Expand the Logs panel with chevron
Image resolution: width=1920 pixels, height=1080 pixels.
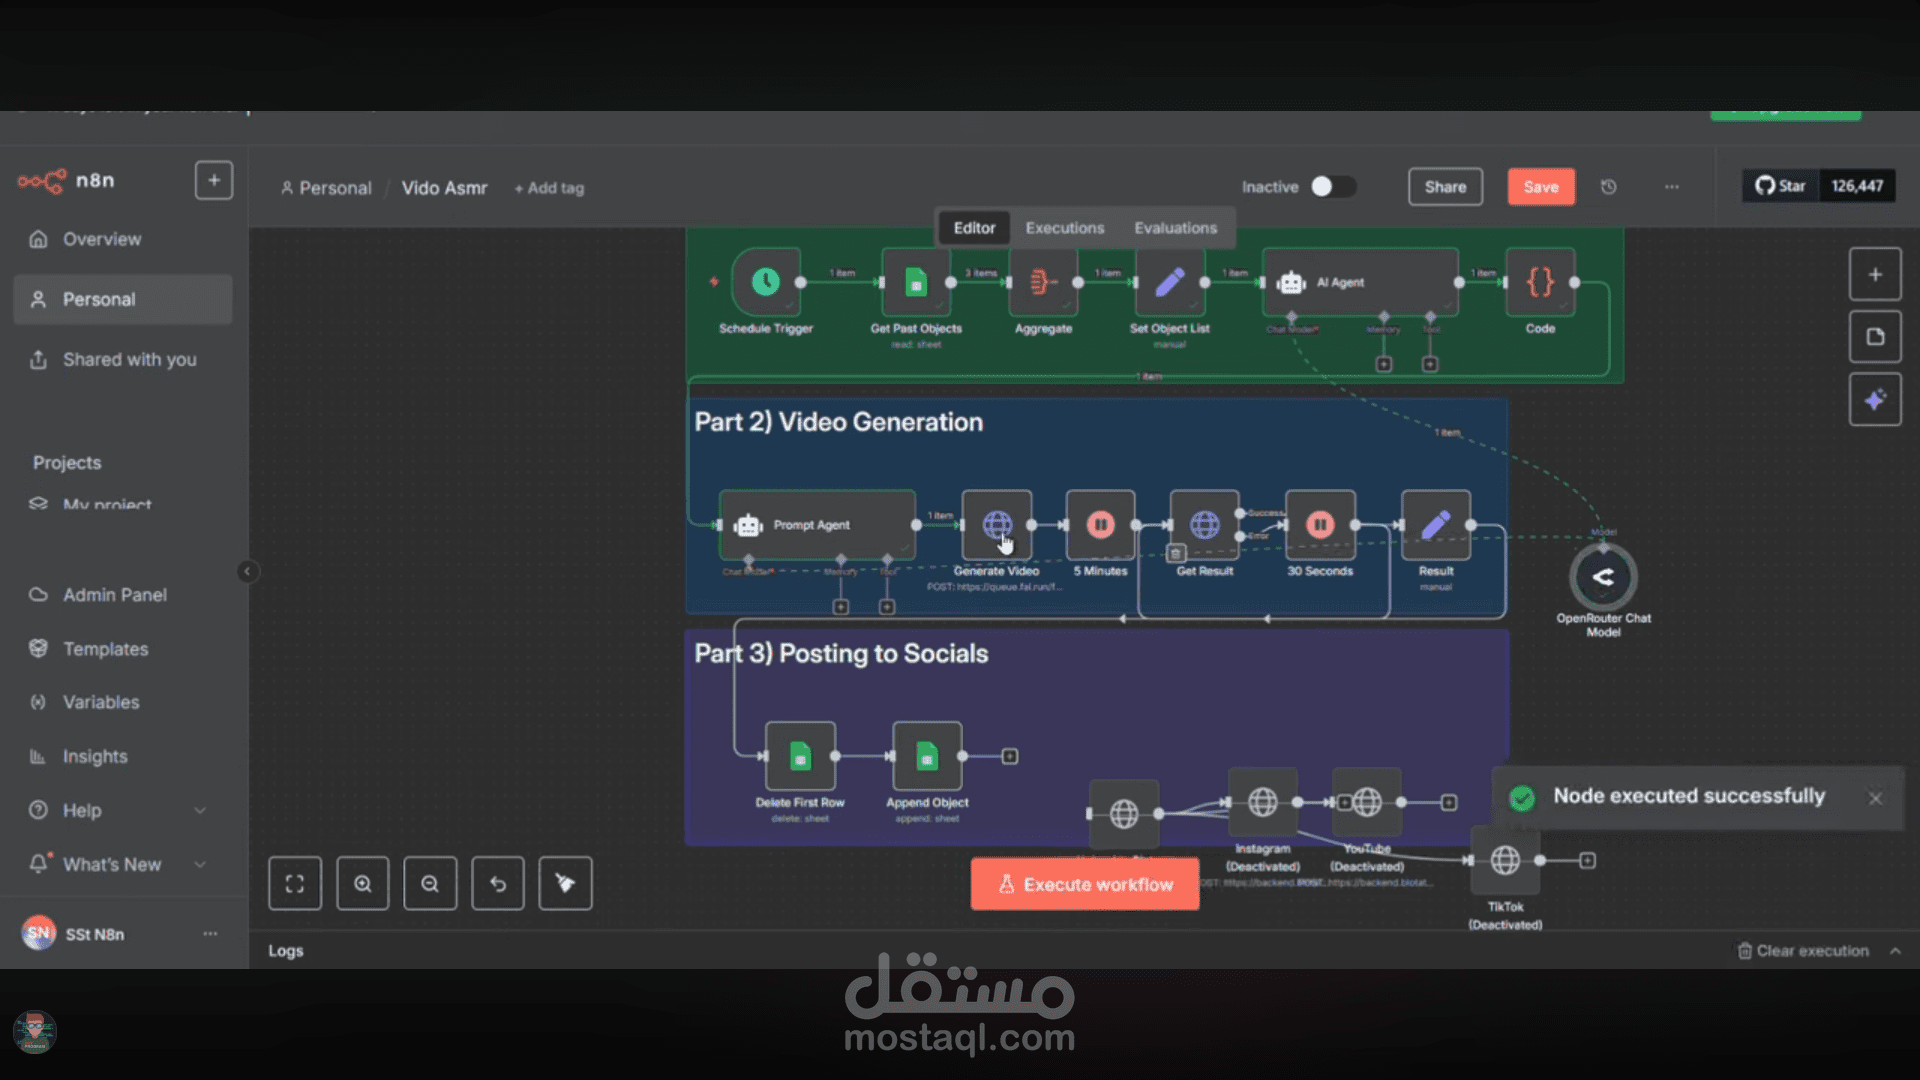coord(1895,951)
